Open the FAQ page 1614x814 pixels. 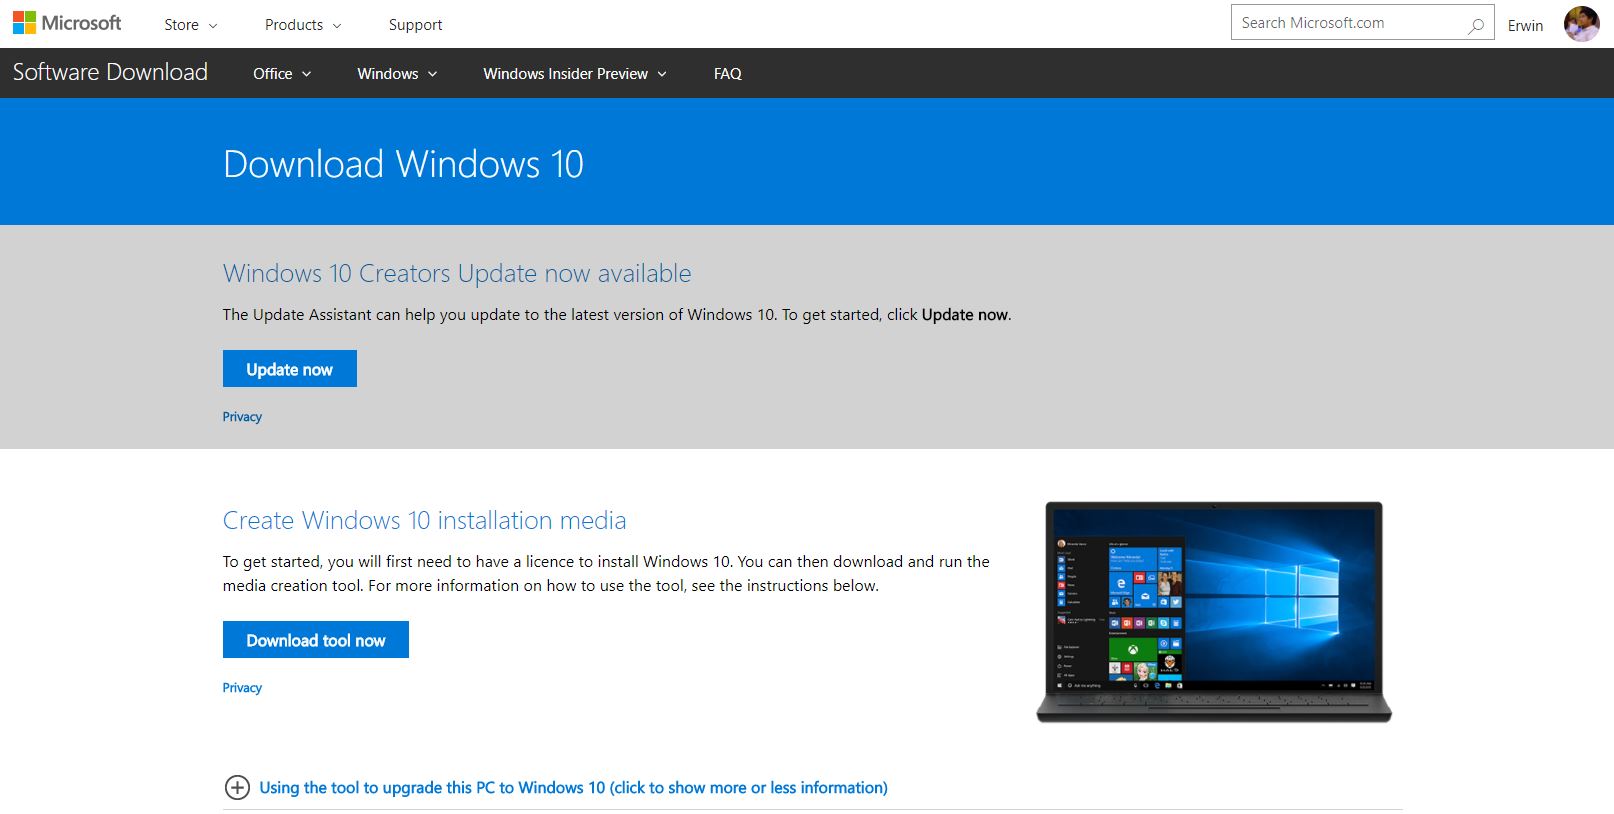coord(728,74)
